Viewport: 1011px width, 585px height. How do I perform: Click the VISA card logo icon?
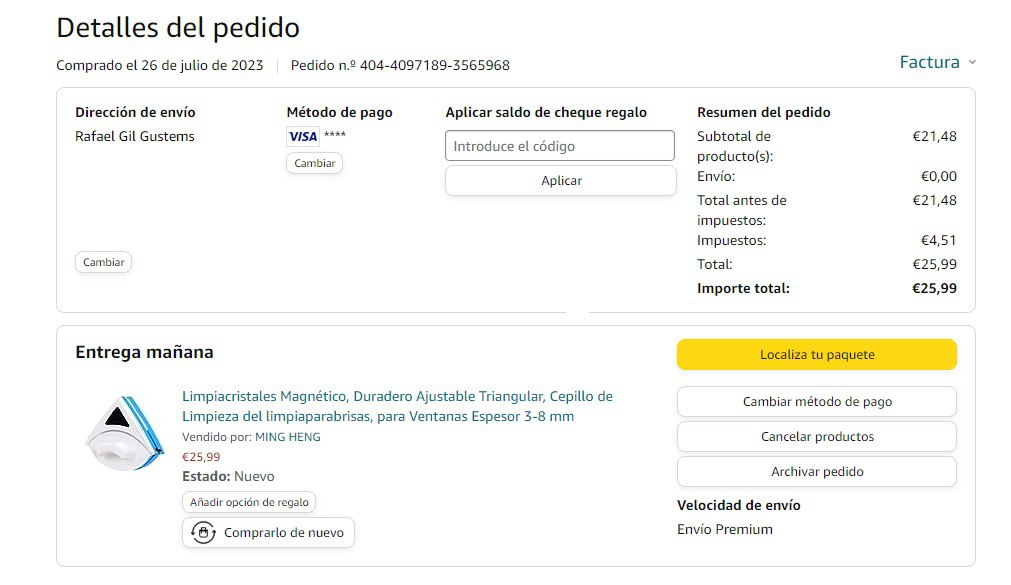(x=302, y=137)
